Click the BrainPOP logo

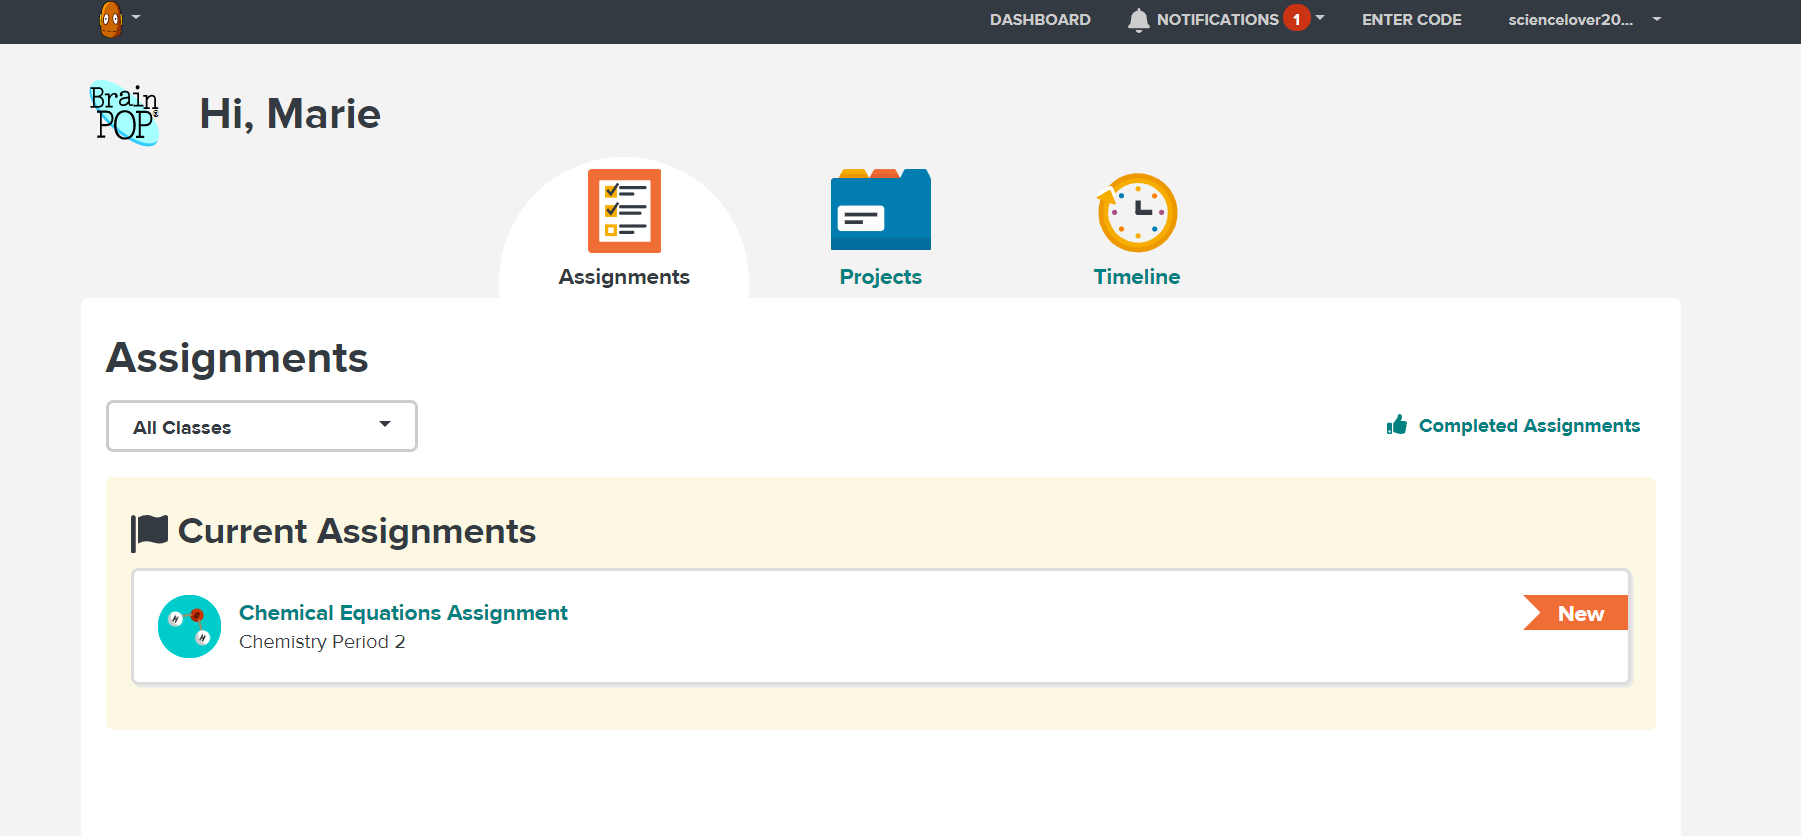tap(124, 113)
